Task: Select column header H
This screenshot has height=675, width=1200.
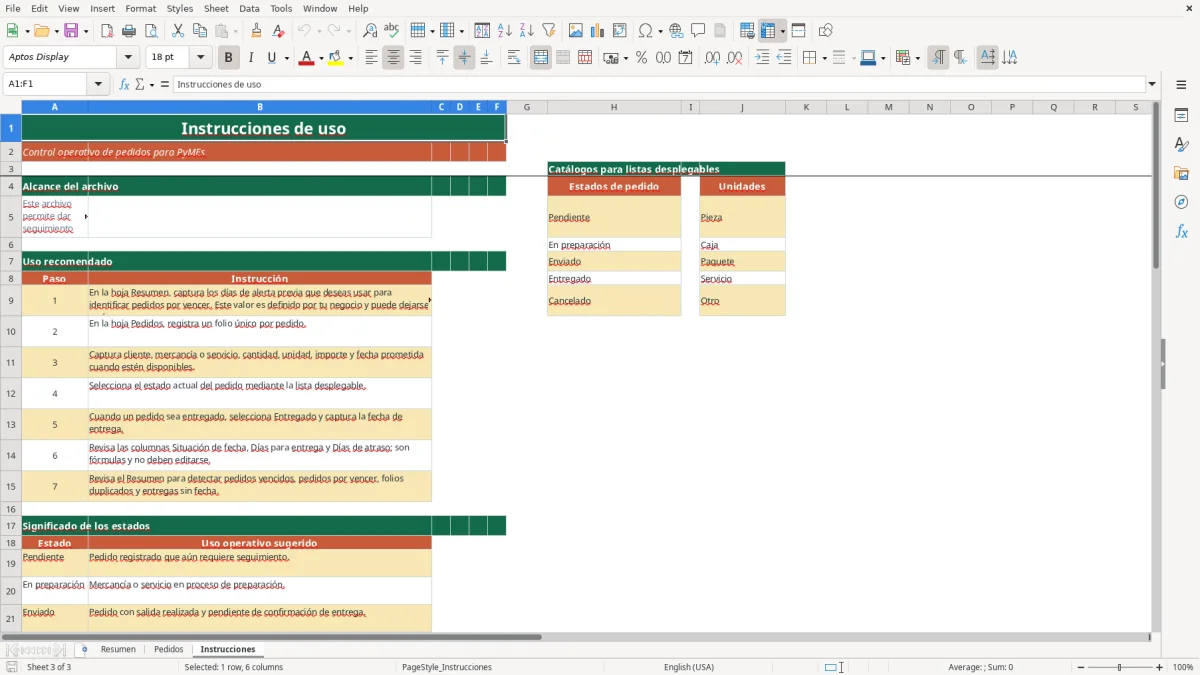Action: click(614, 107)
